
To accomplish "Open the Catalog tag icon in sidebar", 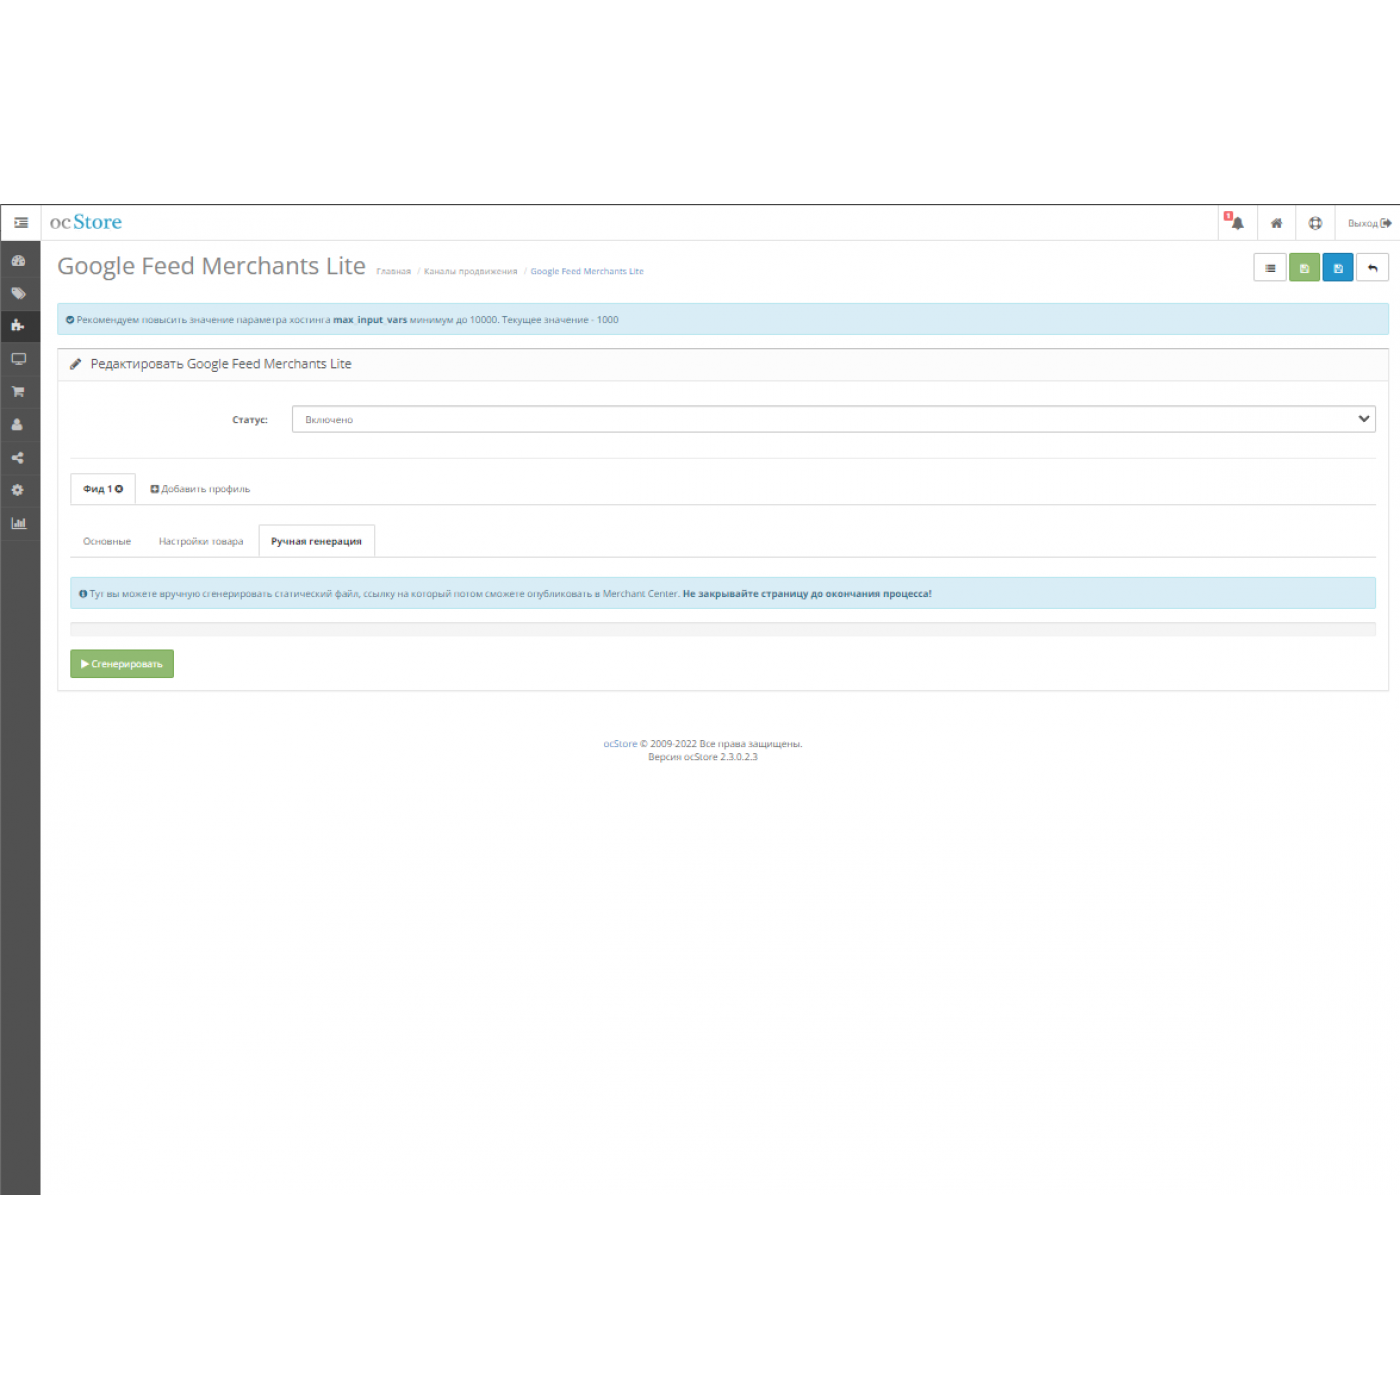I will [x=18, y=294].
